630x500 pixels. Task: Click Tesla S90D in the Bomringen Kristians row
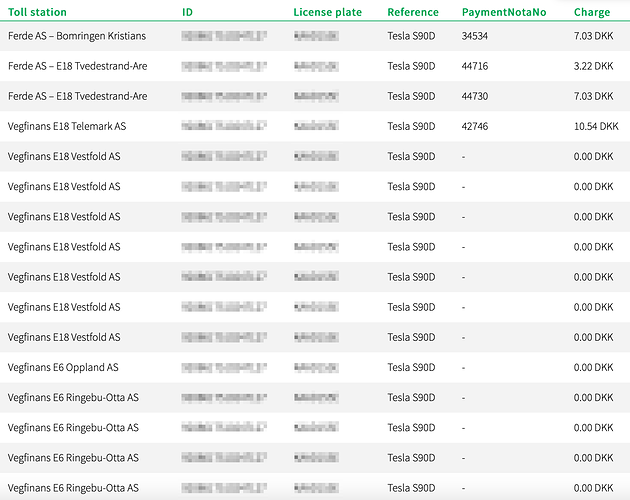coord(411,36)
